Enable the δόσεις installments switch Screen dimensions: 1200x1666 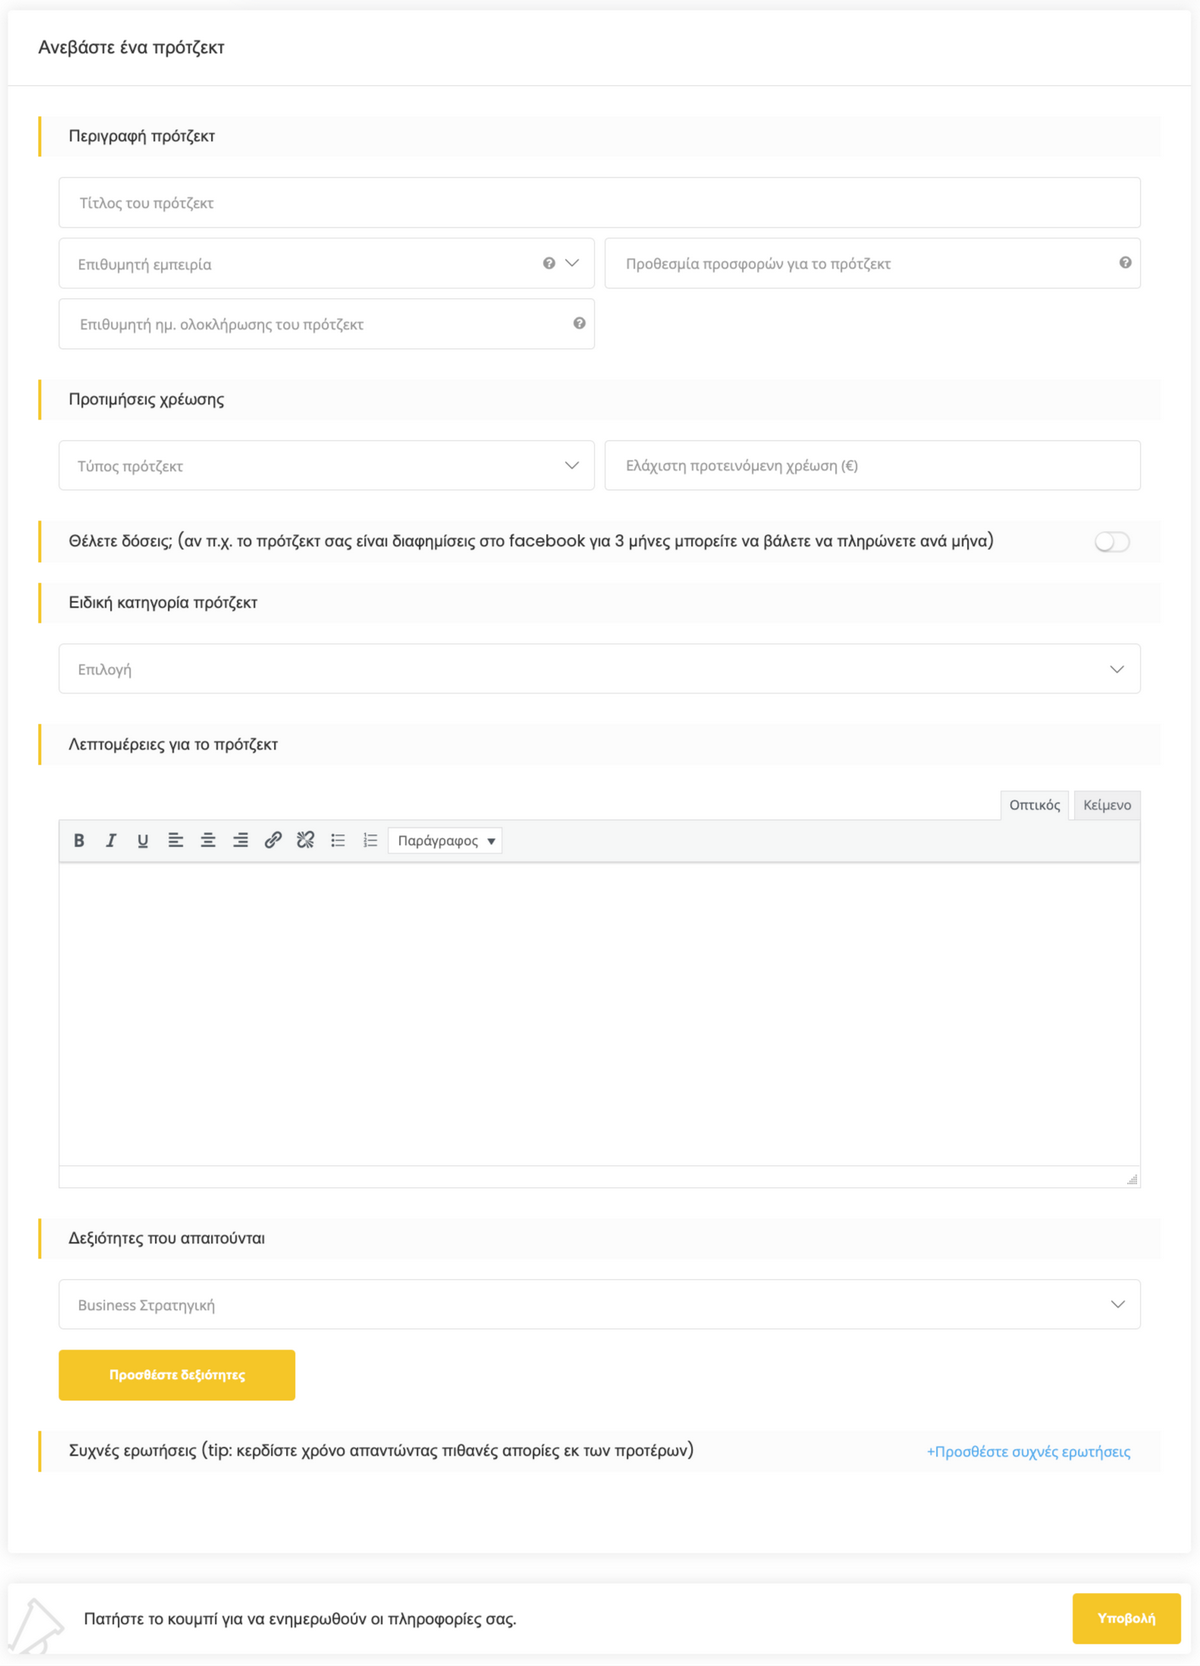[1111, 542]
